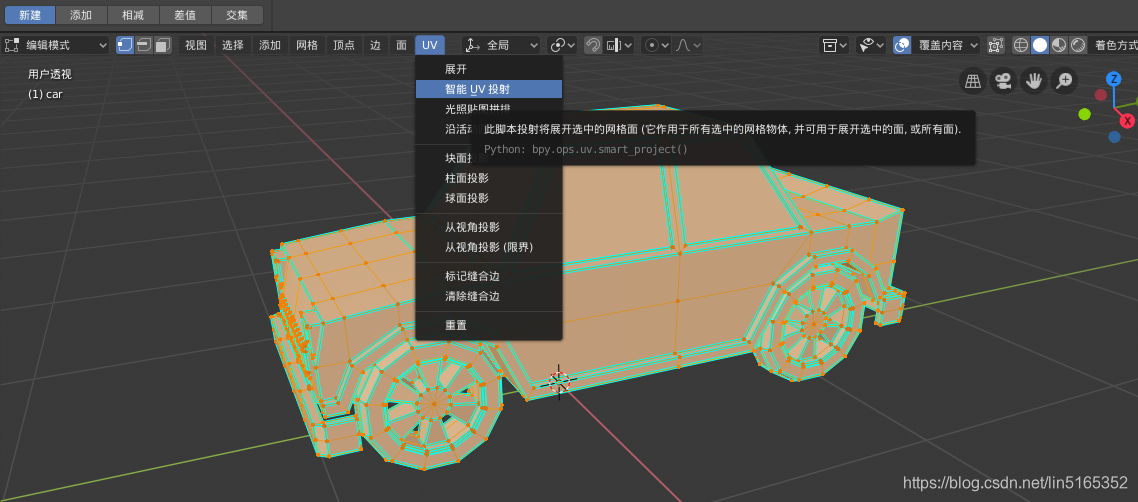Open the 着色方式 shading options dropdown
Image resolution: width=1138 pixels, height=502 pixels.
click(1113, 45)
